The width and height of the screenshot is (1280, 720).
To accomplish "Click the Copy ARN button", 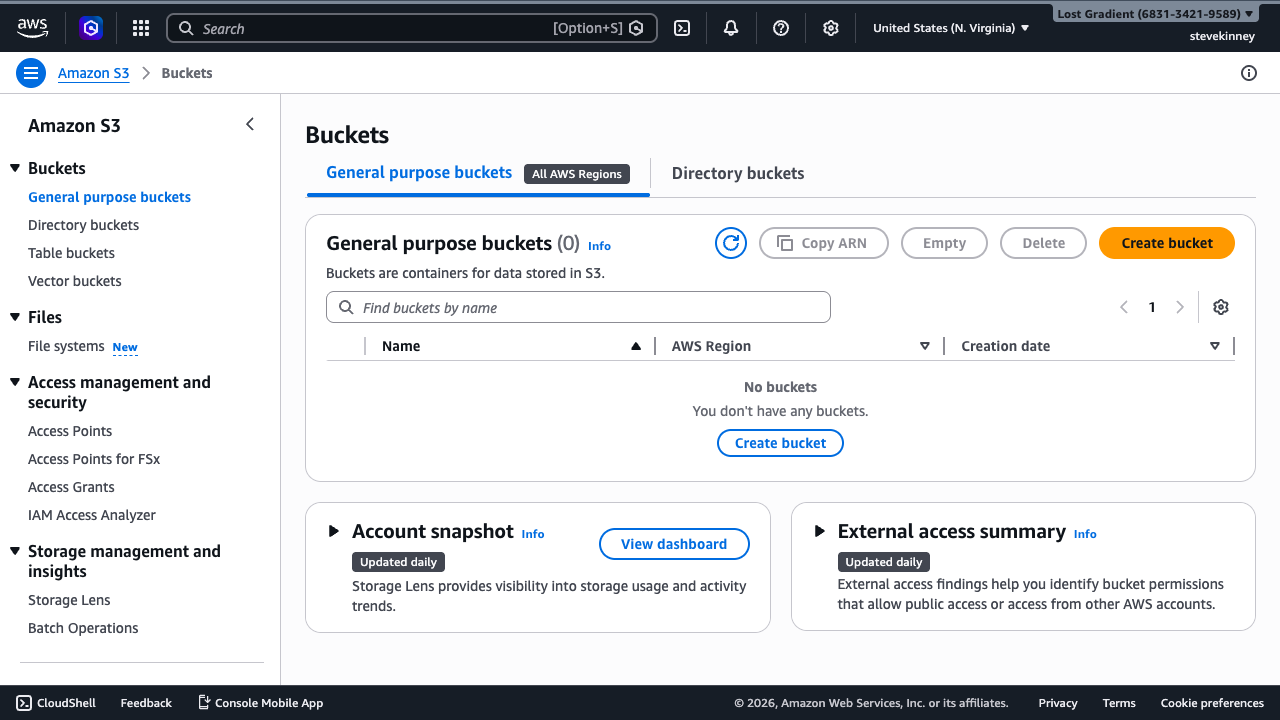I will click(824, 243).
